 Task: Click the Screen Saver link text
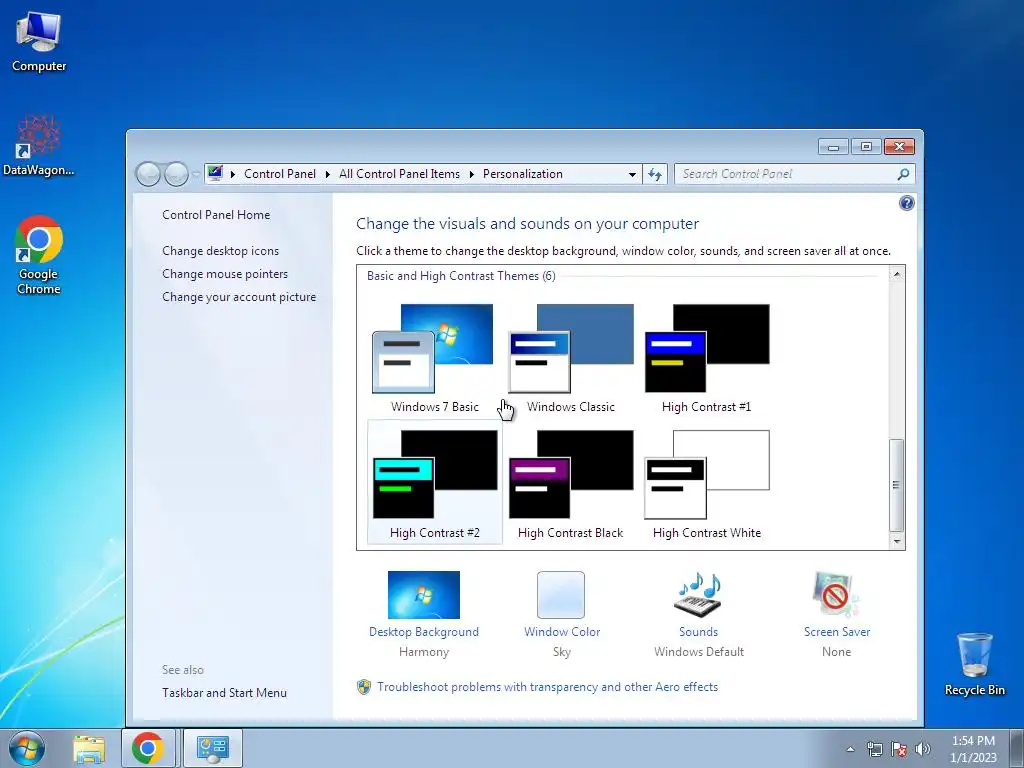tap(837, 632)
